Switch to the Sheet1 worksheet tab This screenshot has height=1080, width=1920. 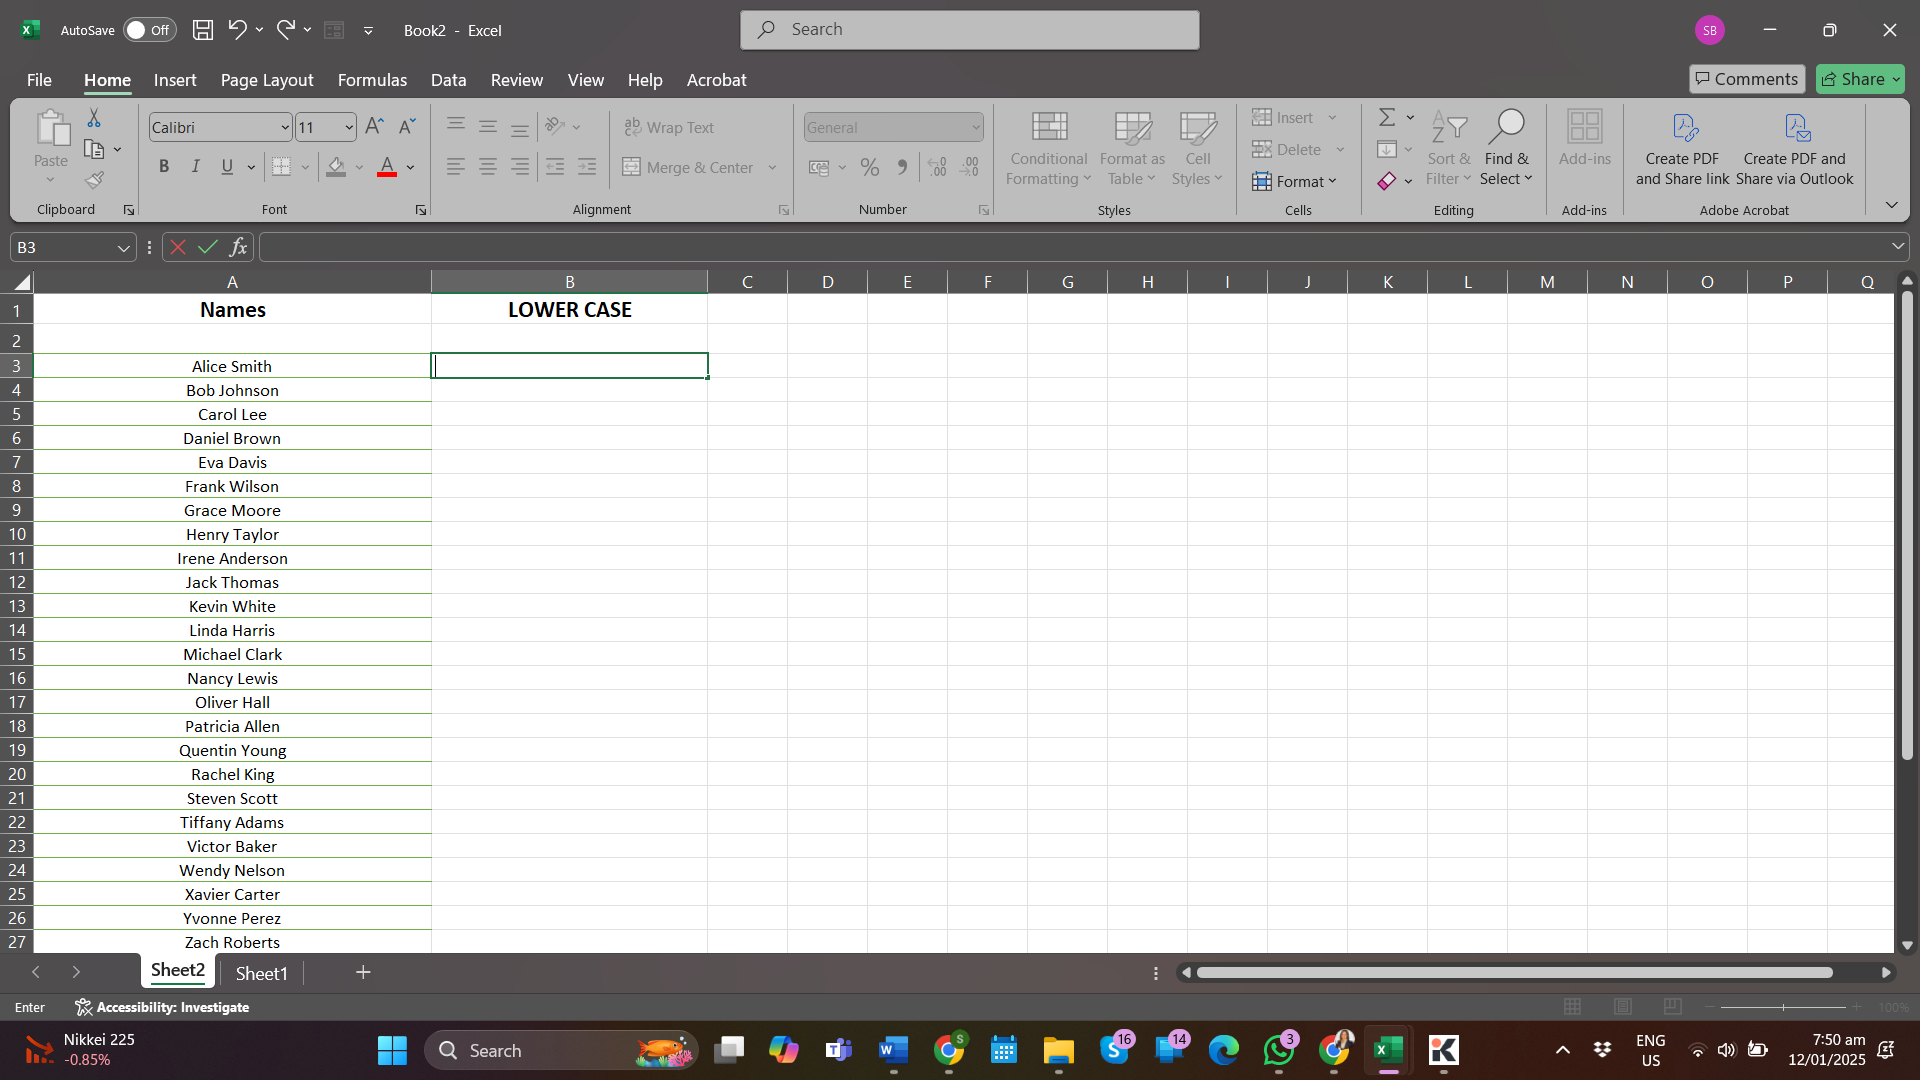coord(261,973)
